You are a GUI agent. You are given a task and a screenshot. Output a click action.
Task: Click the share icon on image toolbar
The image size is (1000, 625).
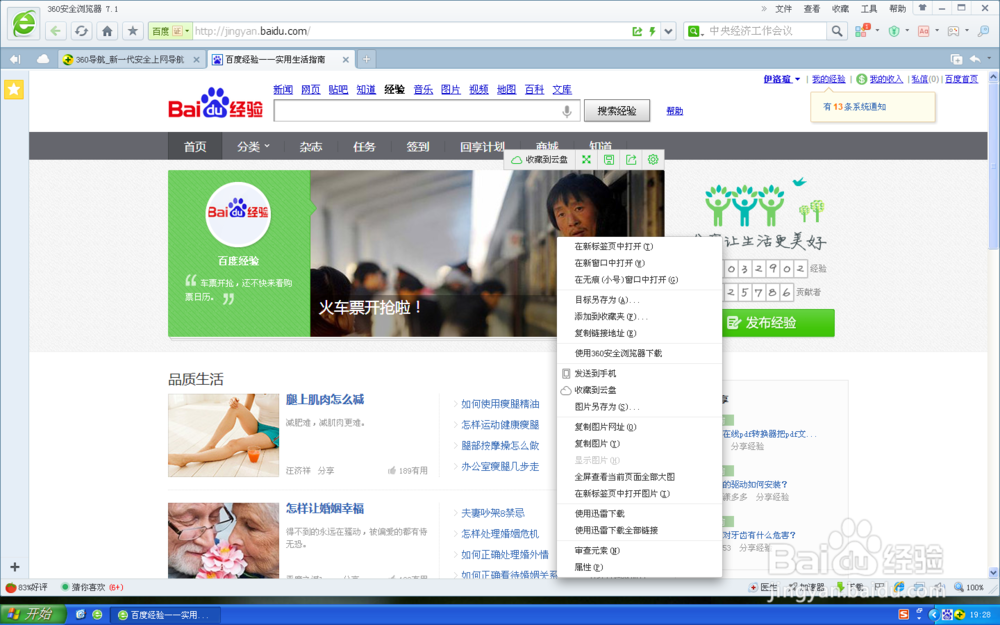pyautogui.click(x=631, y=159)
